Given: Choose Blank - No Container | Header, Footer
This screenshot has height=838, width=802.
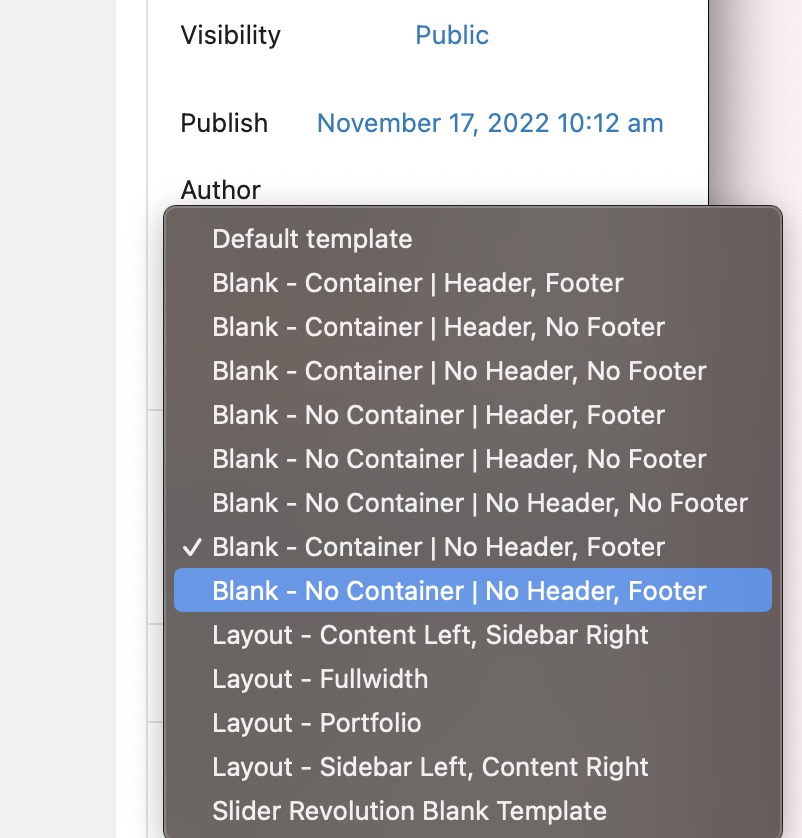Looking at the screenshot, I should click(438, 415).
